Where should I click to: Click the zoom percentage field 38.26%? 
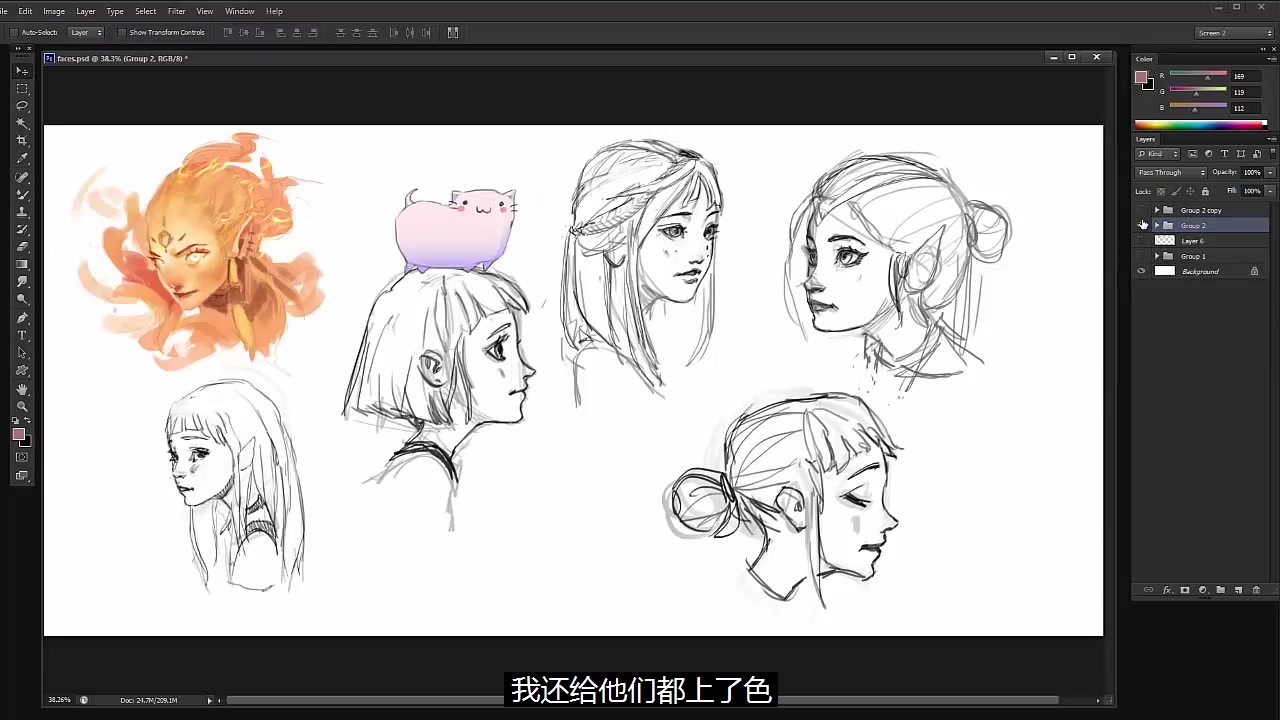[x=59, y=700]
